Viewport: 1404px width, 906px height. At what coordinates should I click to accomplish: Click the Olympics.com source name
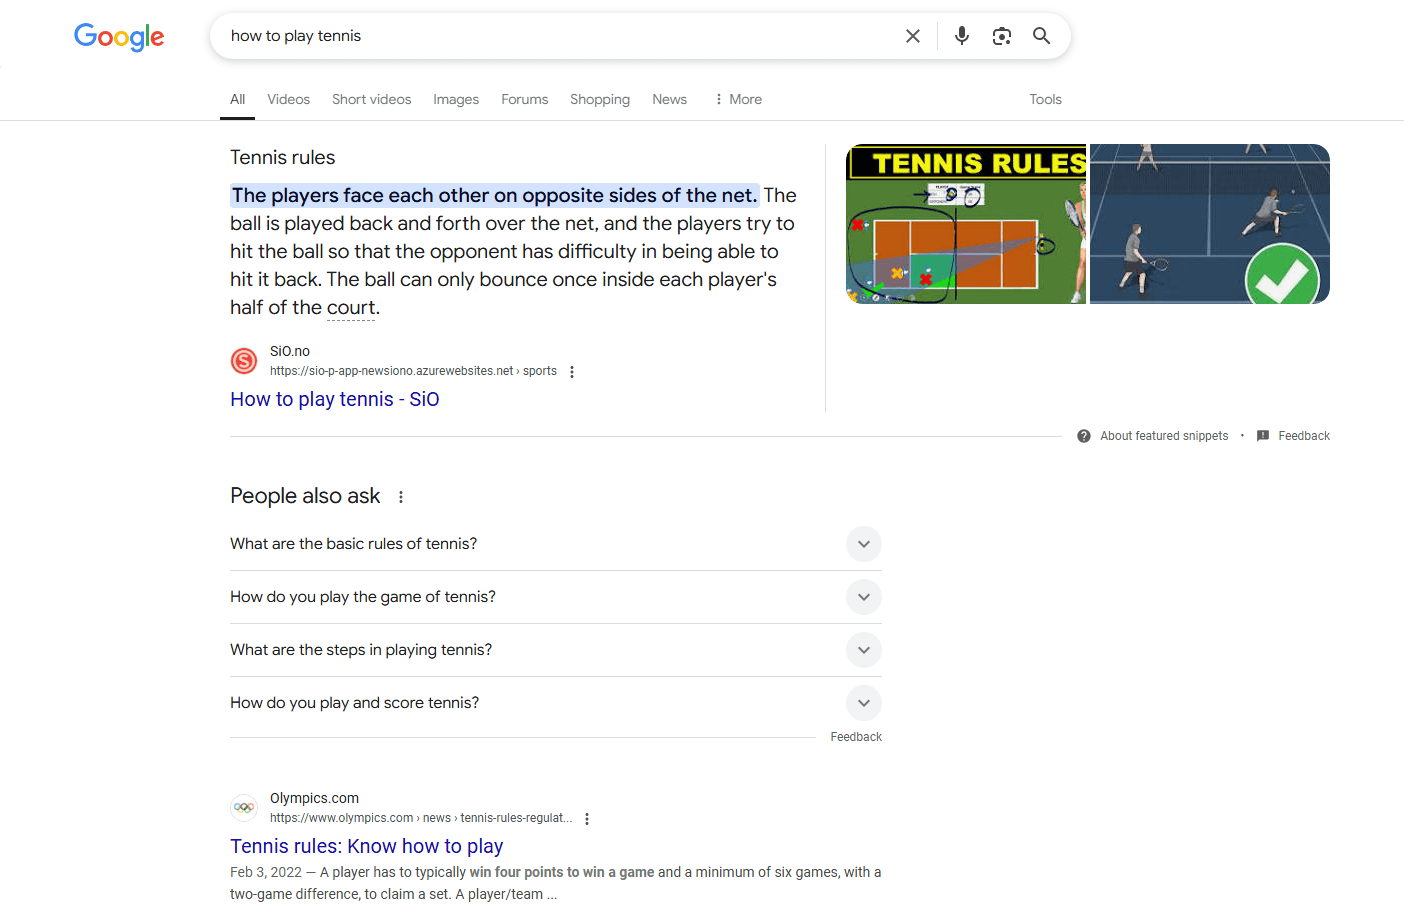(x=314, y=798)
